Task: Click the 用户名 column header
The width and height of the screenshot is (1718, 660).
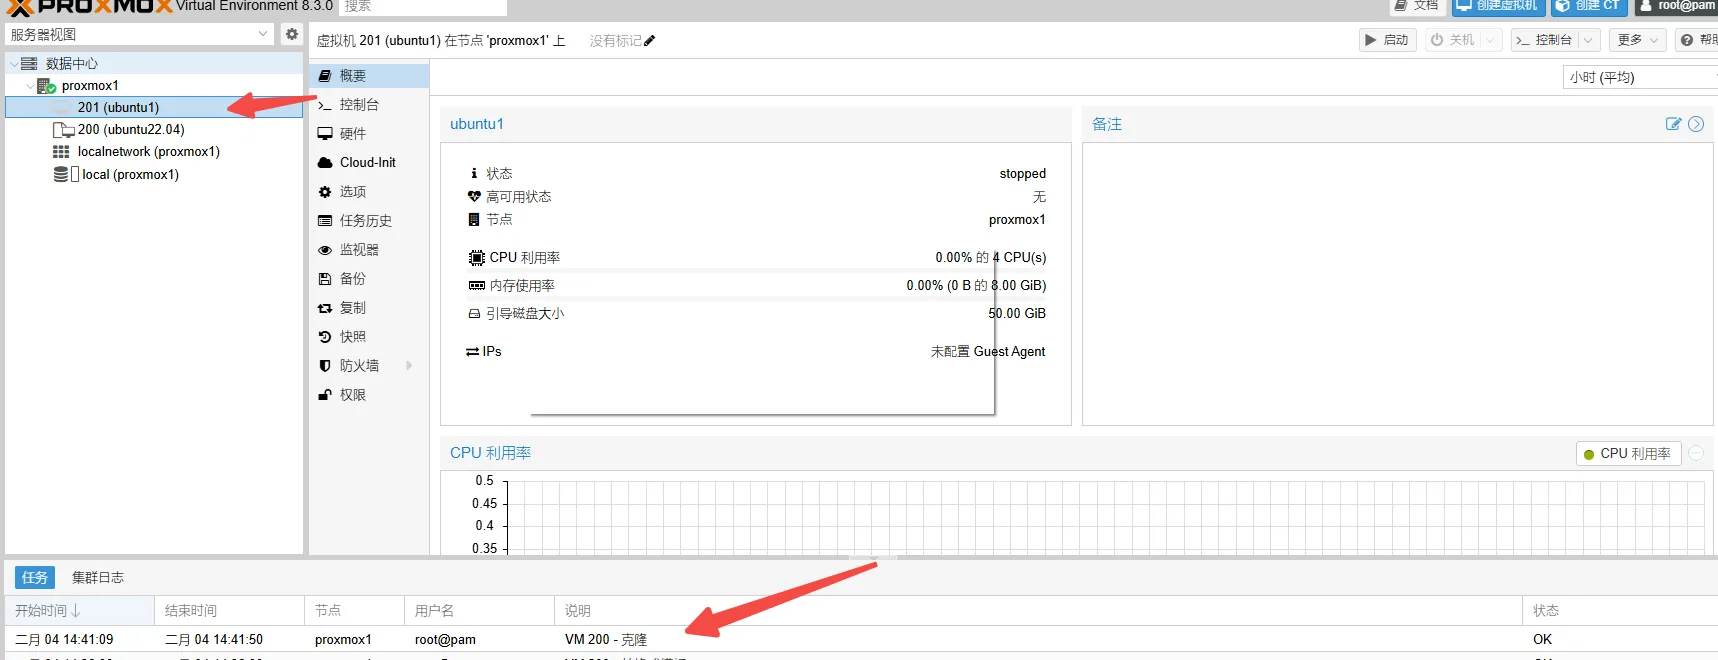Action: [x=480, y=611]
